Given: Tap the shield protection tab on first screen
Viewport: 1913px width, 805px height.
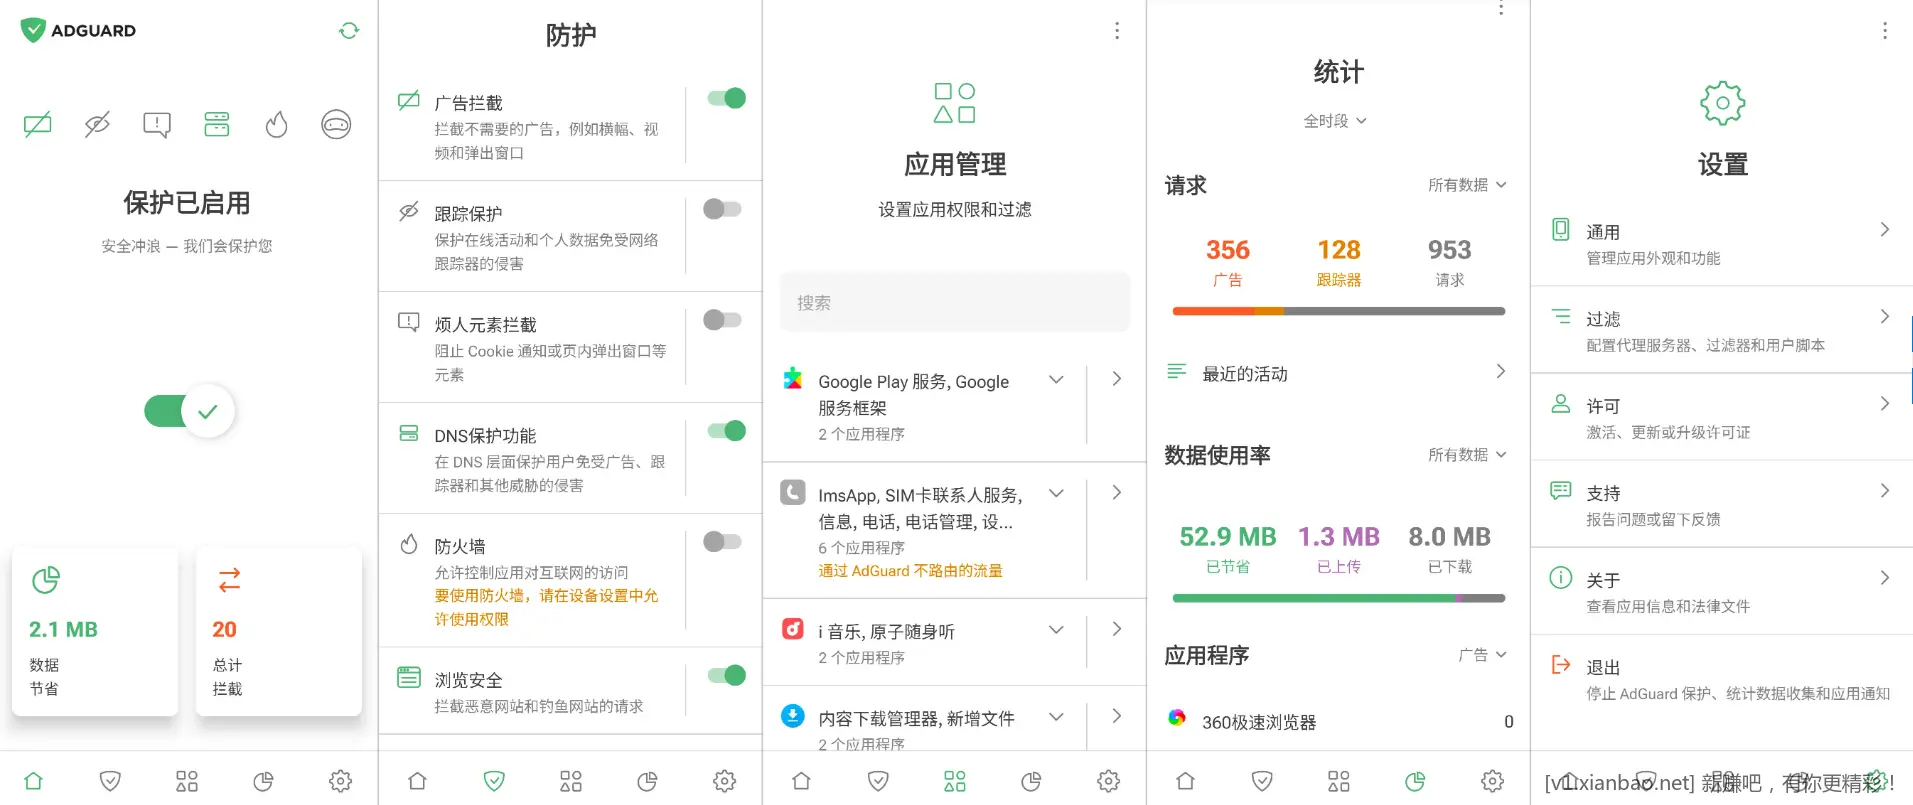Looking at the screenshot, I should tap(110, 781).
